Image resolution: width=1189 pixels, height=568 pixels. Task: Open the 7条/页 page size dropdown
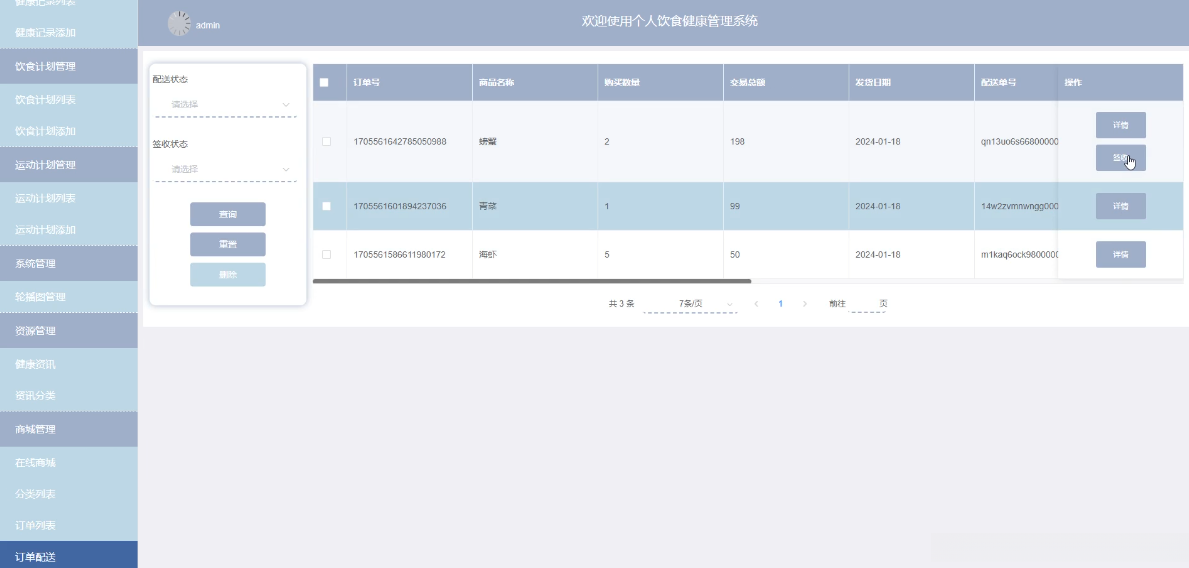click(x=690, y=304)
